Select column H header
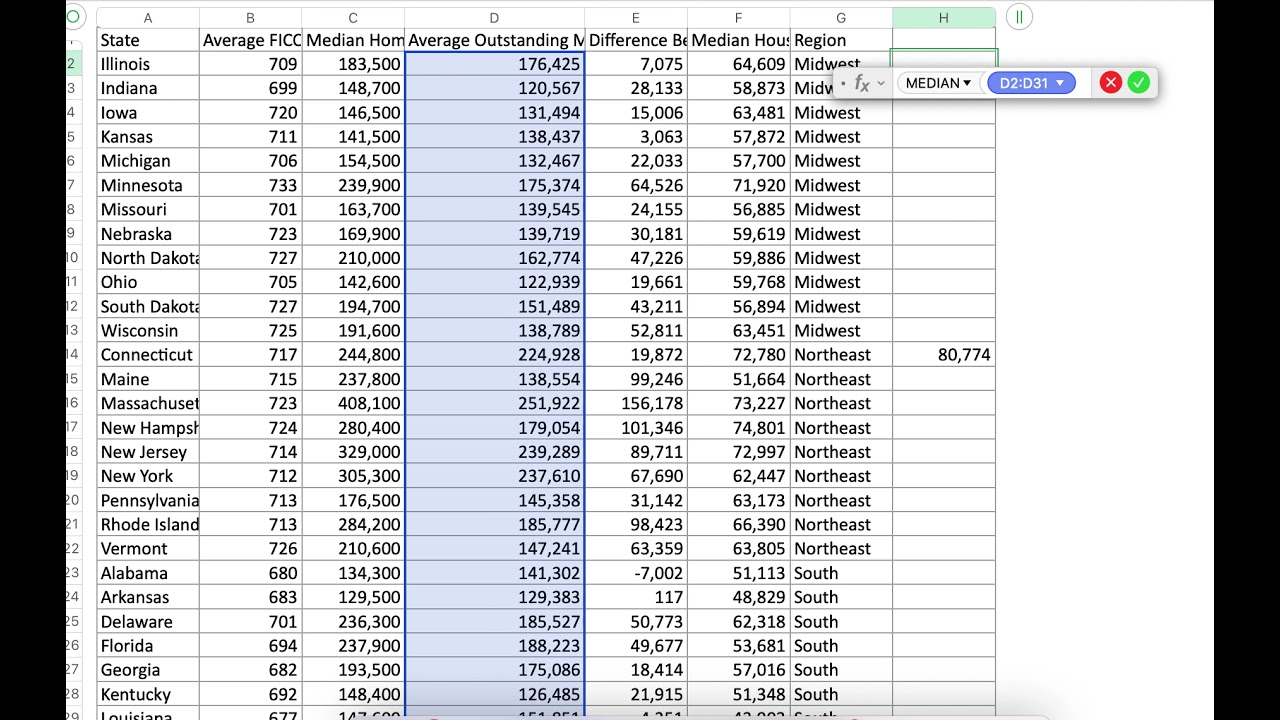 pos(943,18)
